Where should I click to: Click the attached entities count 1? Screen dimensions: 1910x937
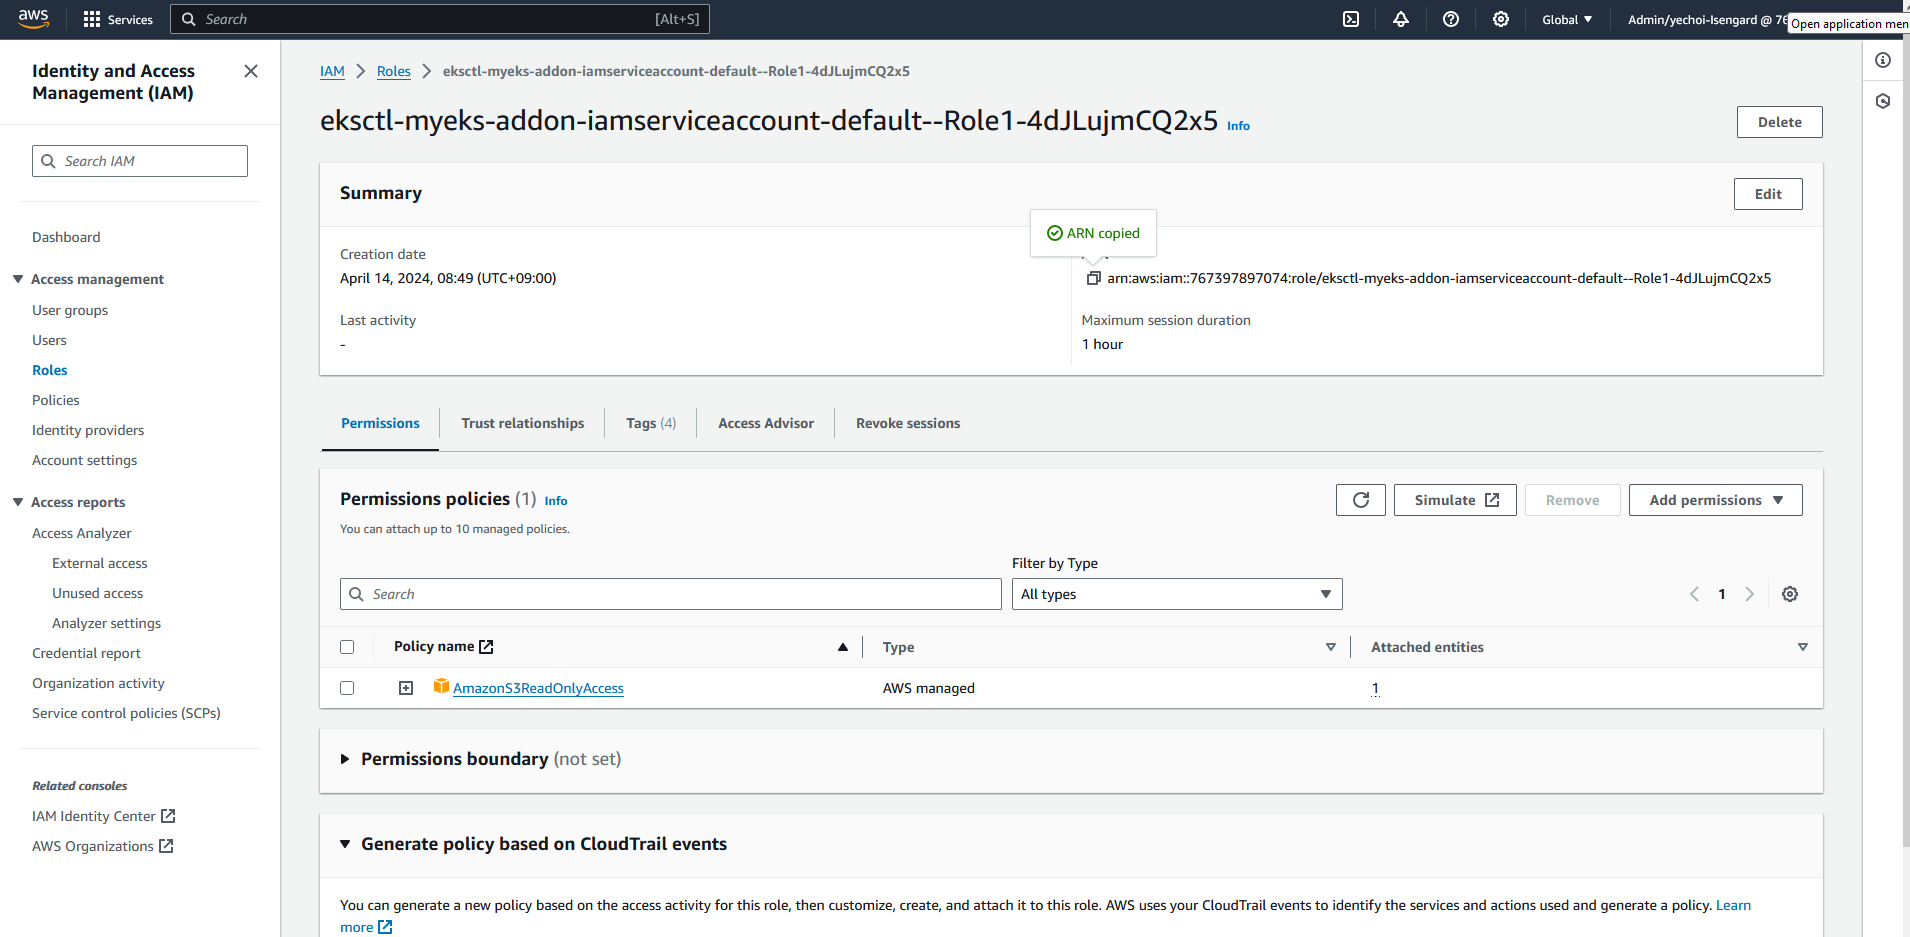1375,688
